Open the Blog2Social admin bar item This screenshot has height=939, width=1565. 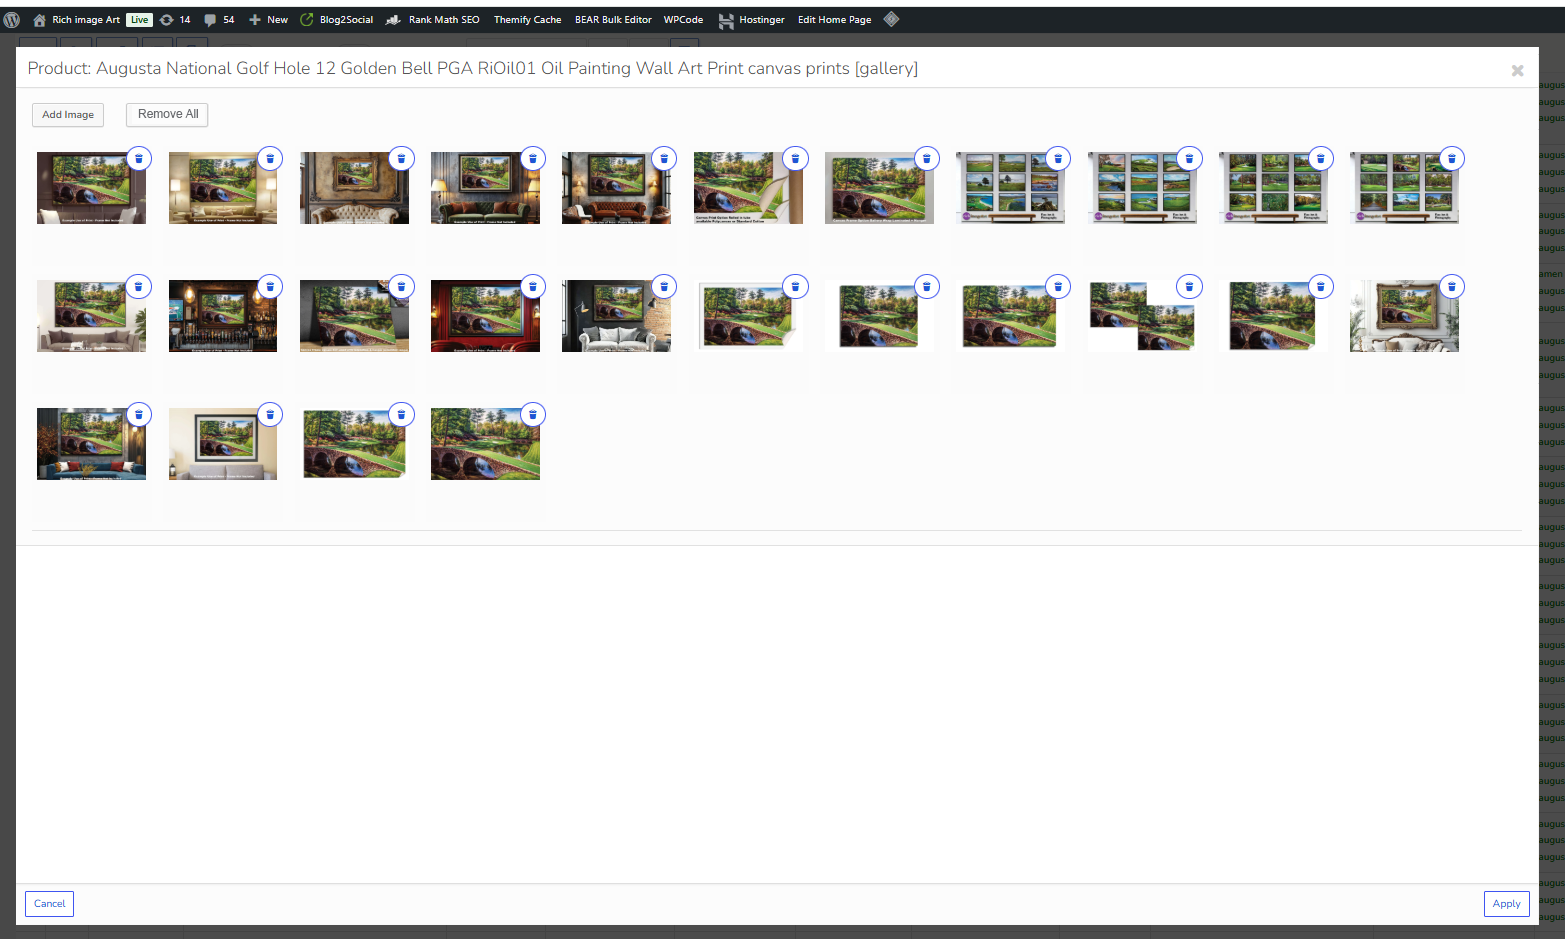click(x=336, y=20)
